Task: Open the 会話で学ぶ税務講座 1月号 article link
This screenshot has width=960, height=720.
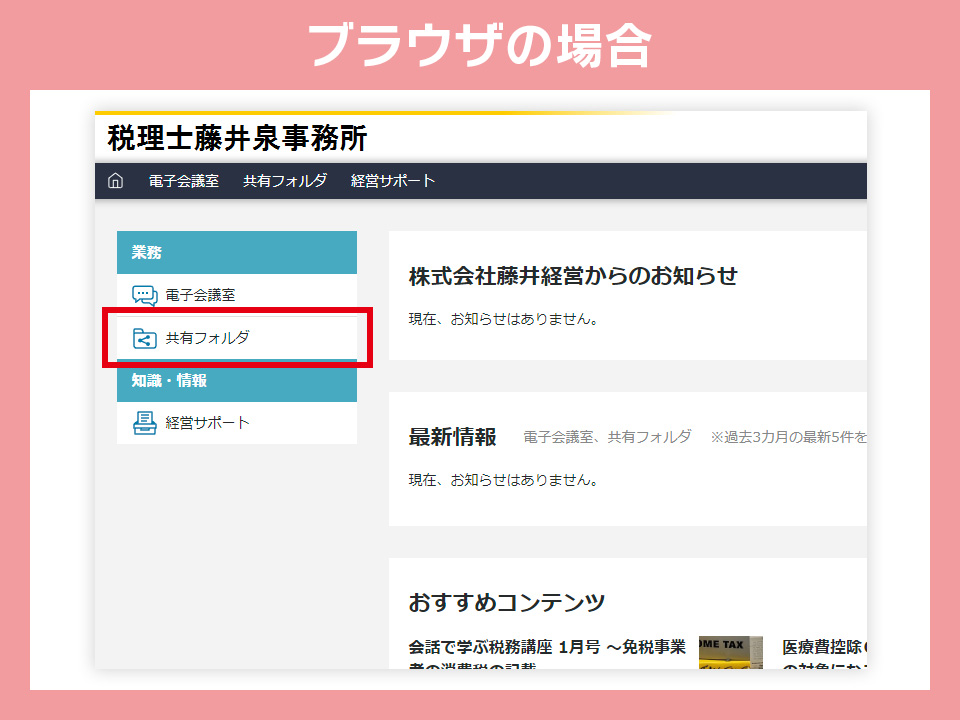Action: (547, 647)
